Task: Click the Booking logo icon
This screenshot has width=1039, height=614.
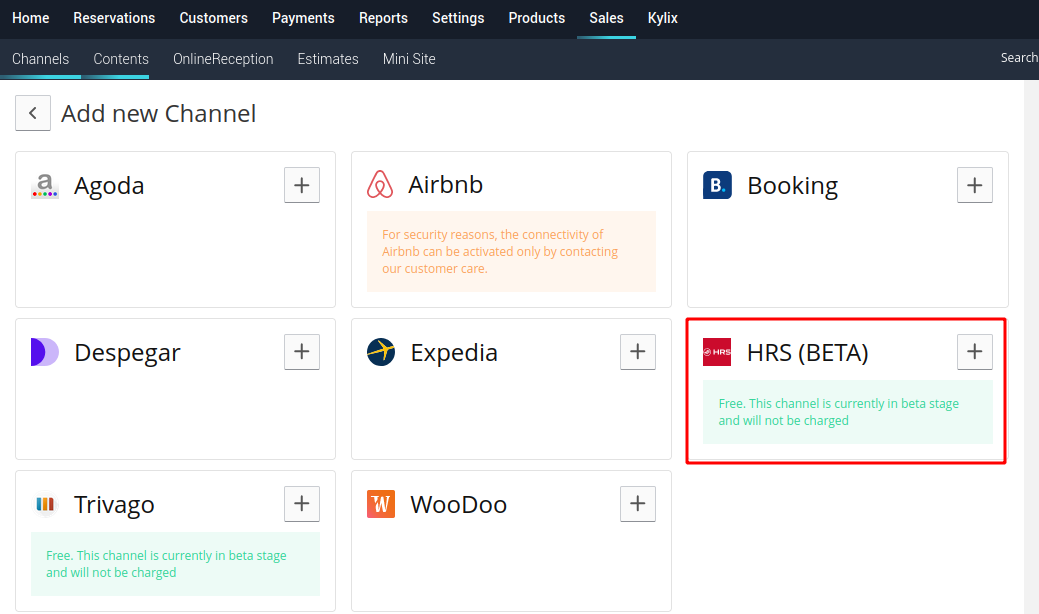Action: point(717,185)
